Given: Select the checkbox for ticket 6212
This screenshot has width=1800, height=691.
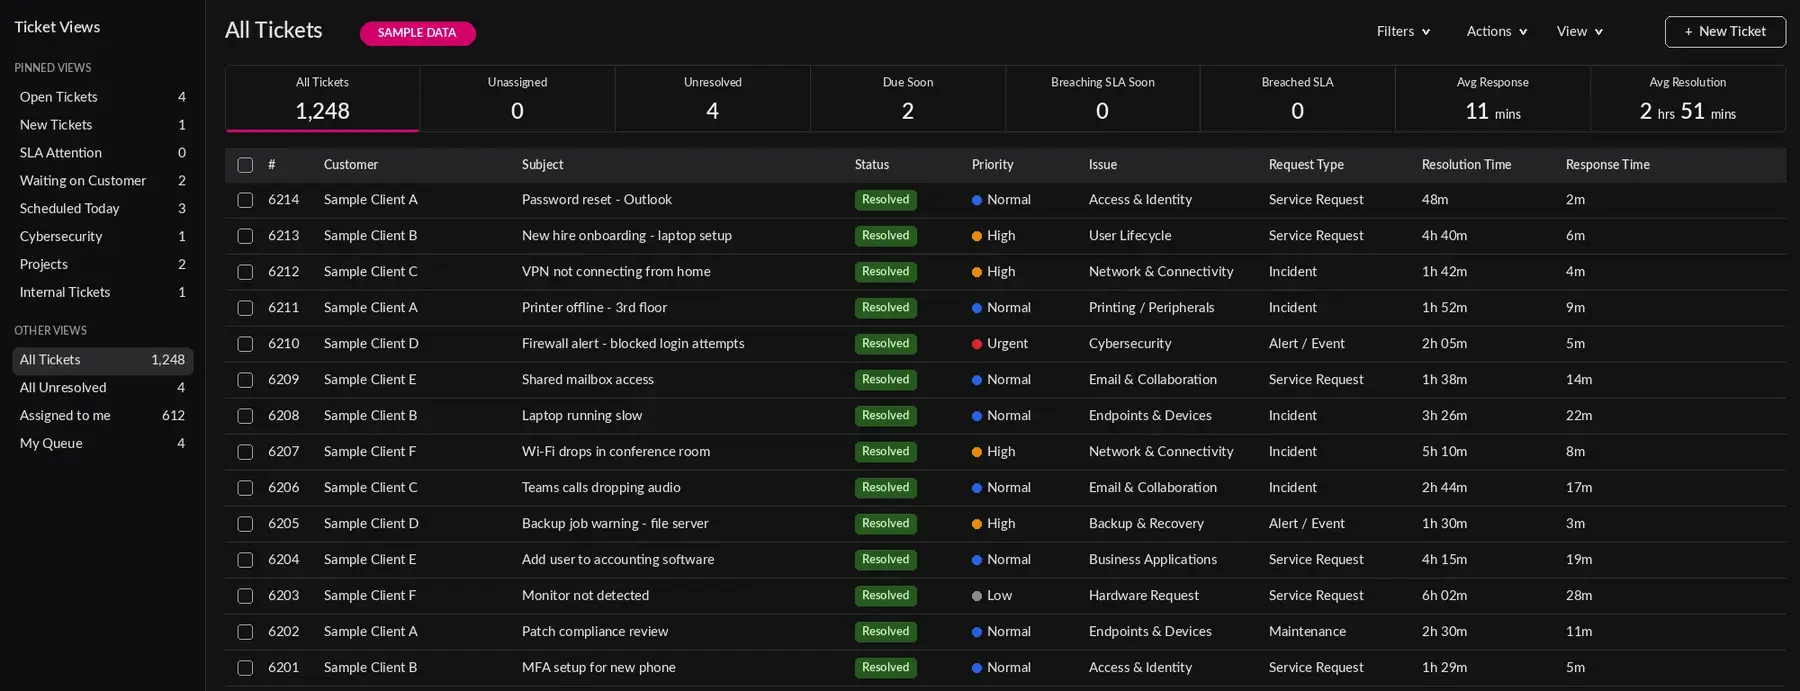Looking at the screenshot, I should pyautogui.click(x=245, y=272).
